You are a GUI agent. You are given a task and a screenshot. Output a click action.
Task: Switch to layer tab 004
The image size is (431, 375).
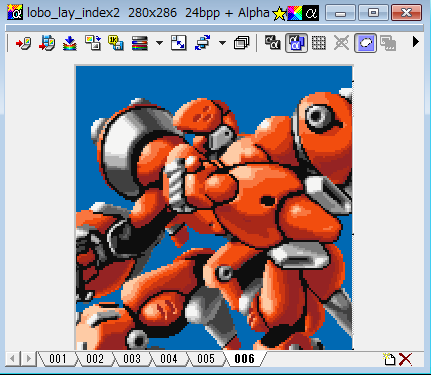click(169, 359)
